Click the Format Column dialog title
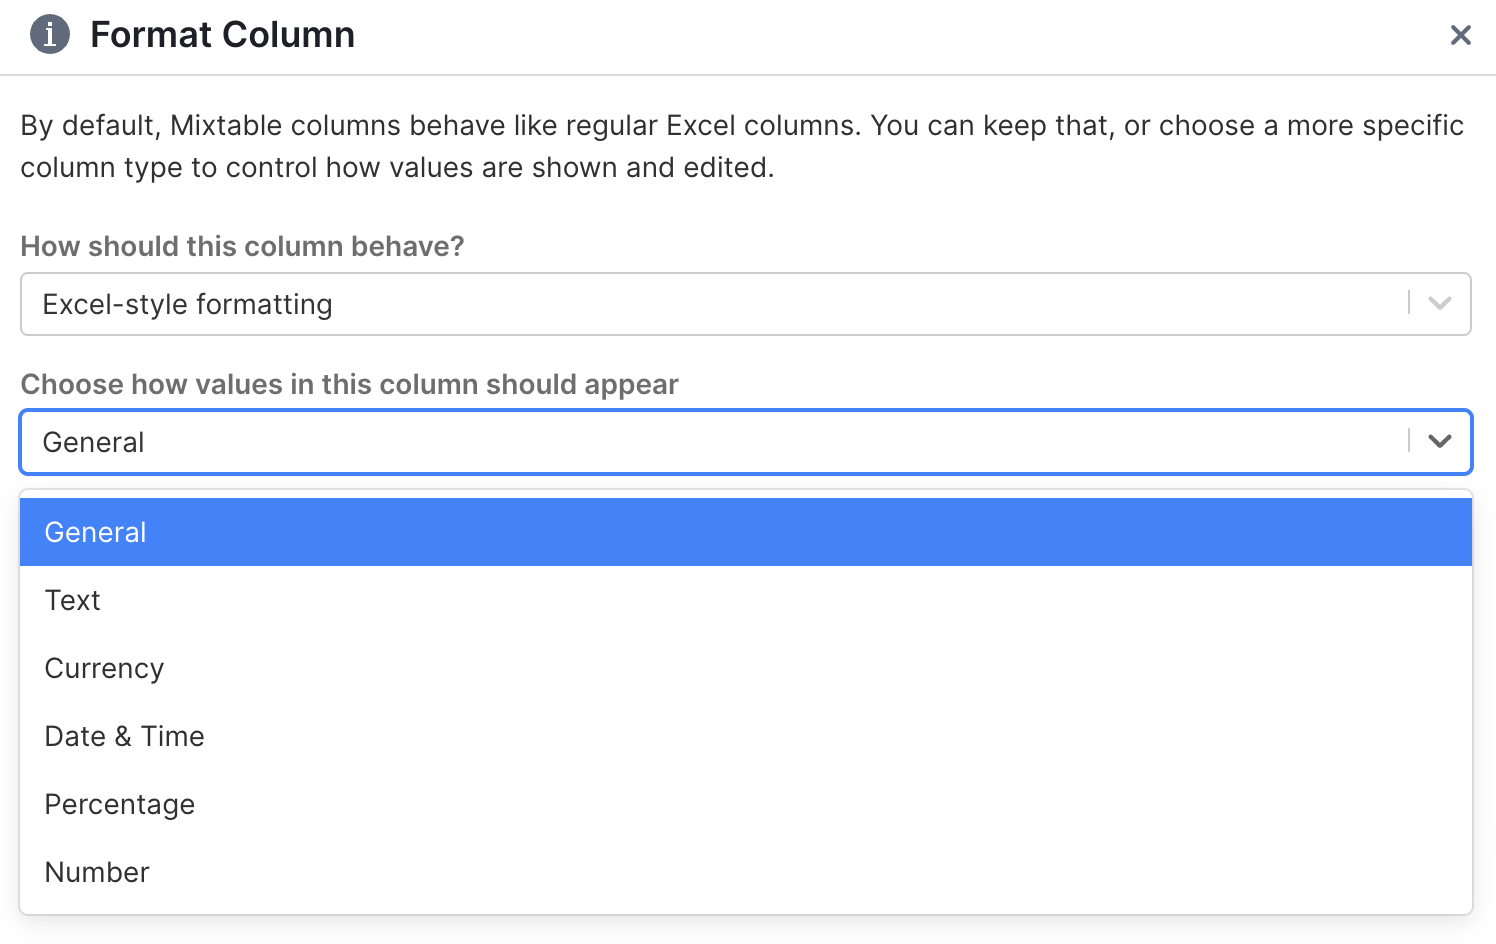The height and width of the screenshot is (944, 1496). point(222,34)
